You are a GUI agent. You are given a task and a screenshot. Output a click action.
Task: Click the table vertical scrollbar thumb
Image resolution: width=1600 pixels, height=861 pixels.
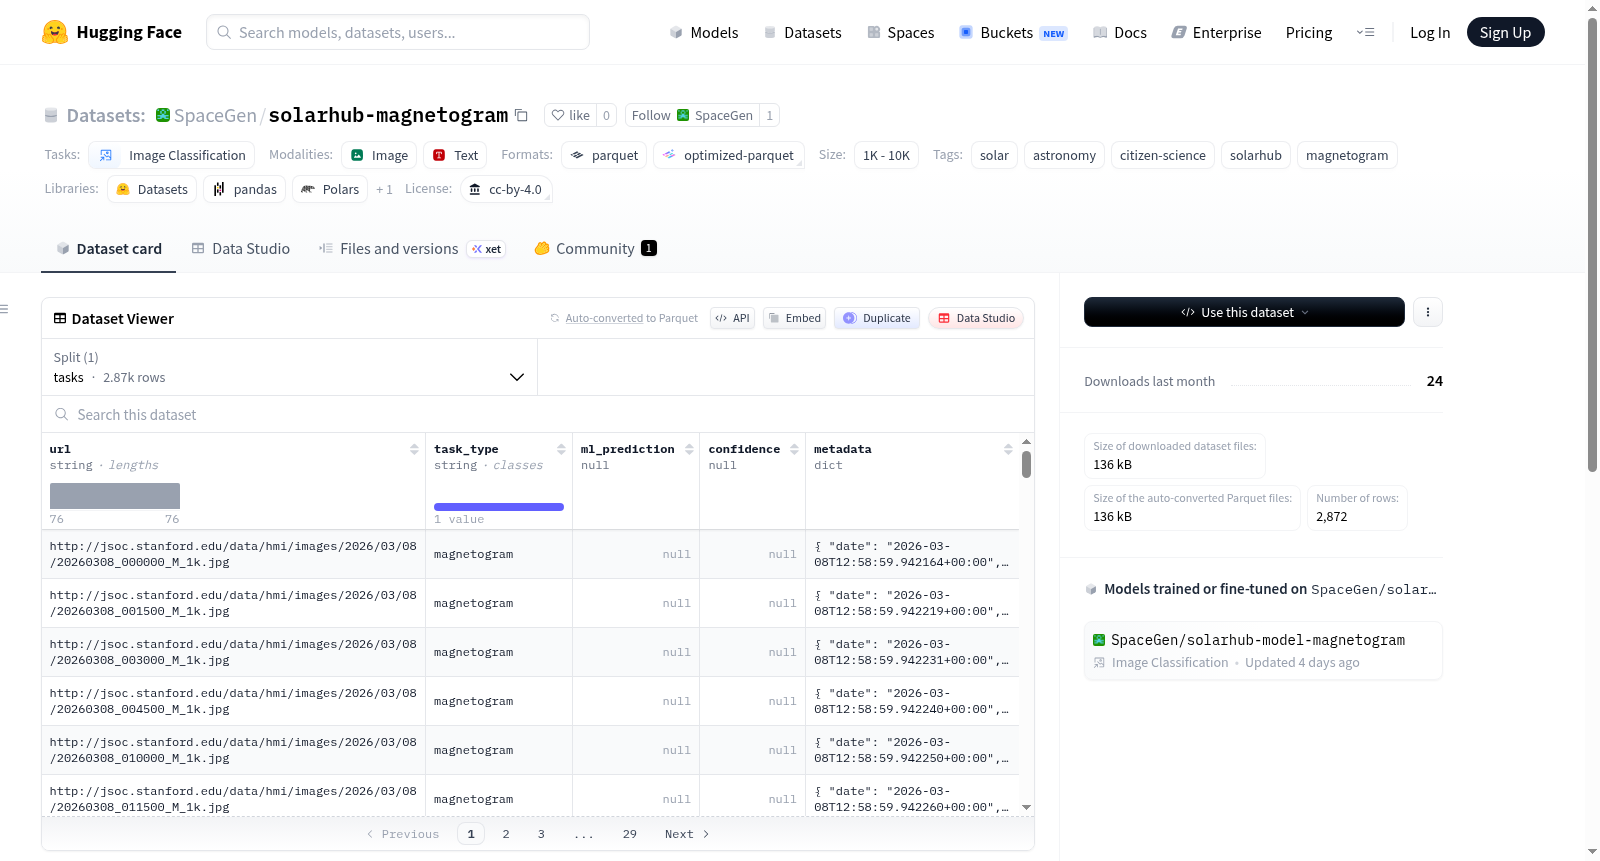pos(1026,465)
